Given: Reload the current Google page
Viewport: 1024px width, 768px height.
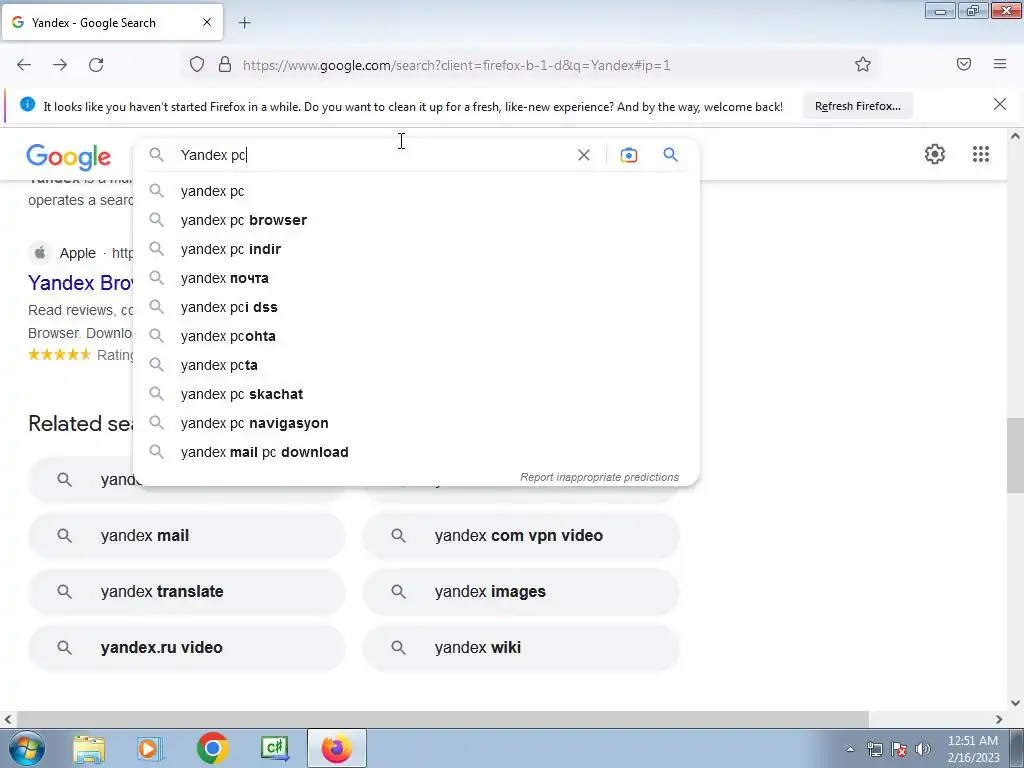Looking at the screenshot, I should coord(96,65).
